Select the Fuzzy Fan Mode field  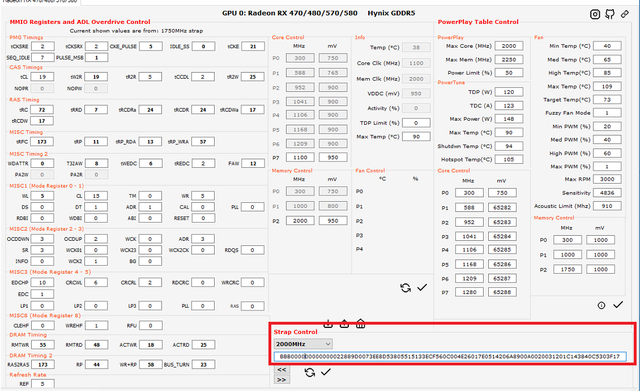(607, 113)
